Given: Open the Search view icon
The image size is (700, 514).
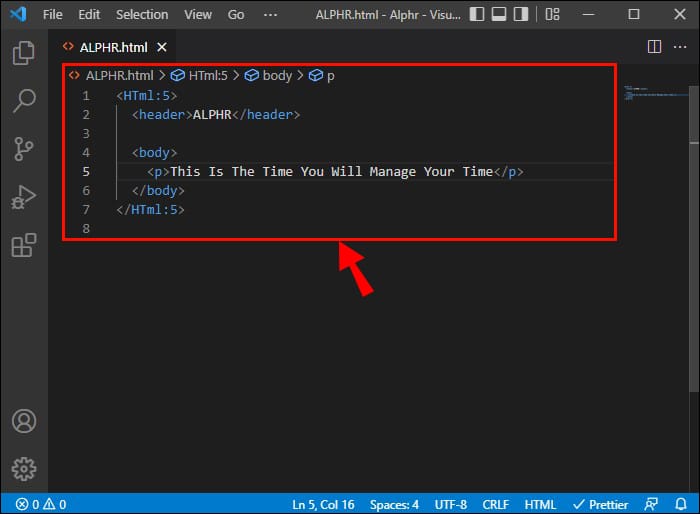Looking at the screenshot, I should pos(23,100).
